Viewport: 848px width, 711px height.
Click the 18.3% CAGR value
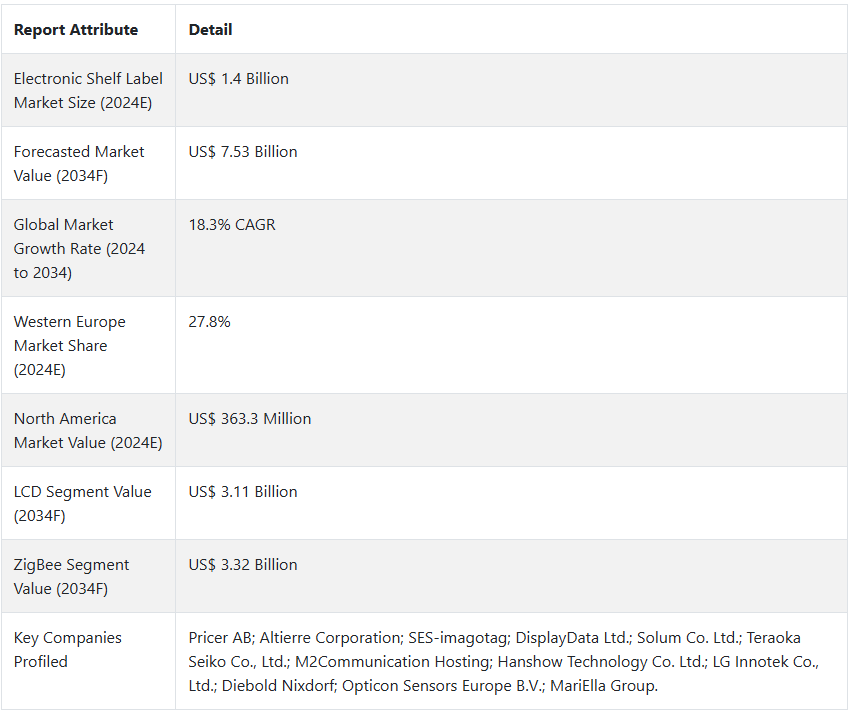[232, 225]
